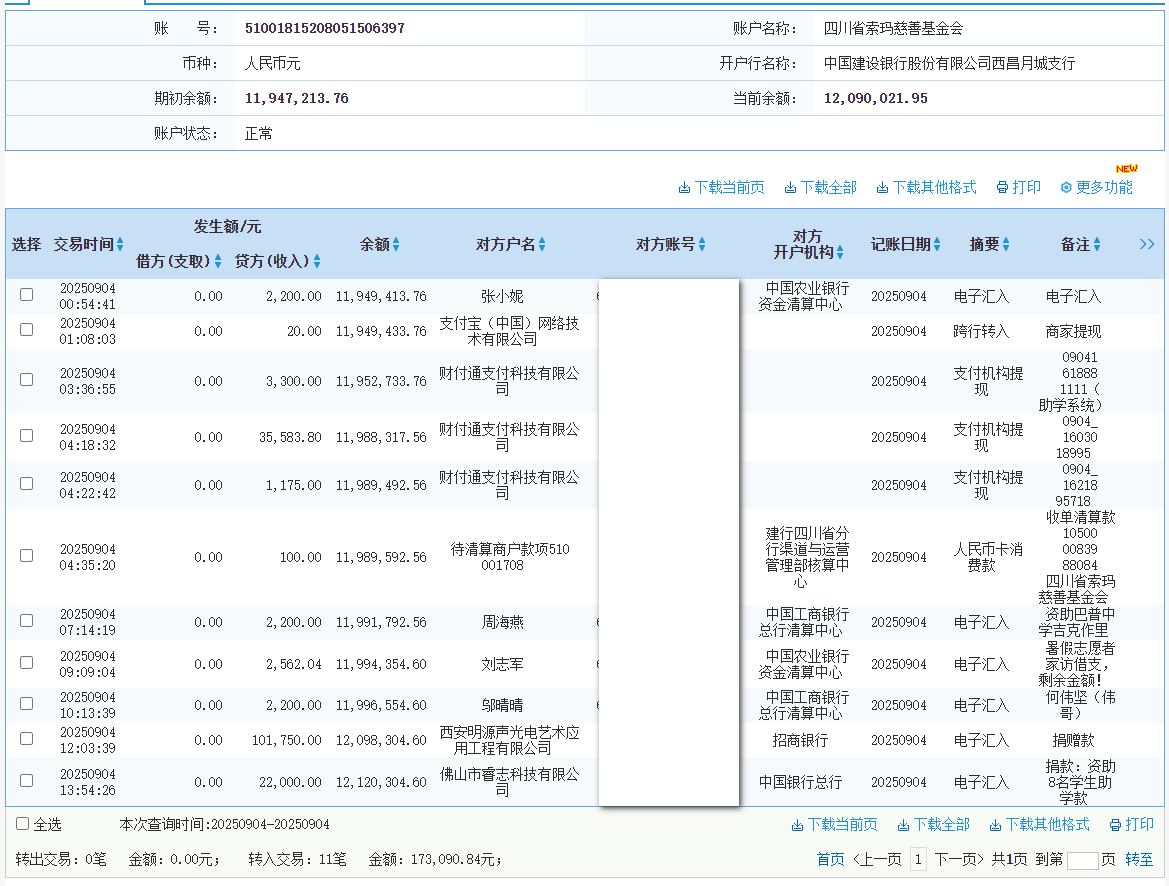The image size is (1169, 886).
Task: Tick checkbox for 周海燕 transaction
Action: pos(27,621)
